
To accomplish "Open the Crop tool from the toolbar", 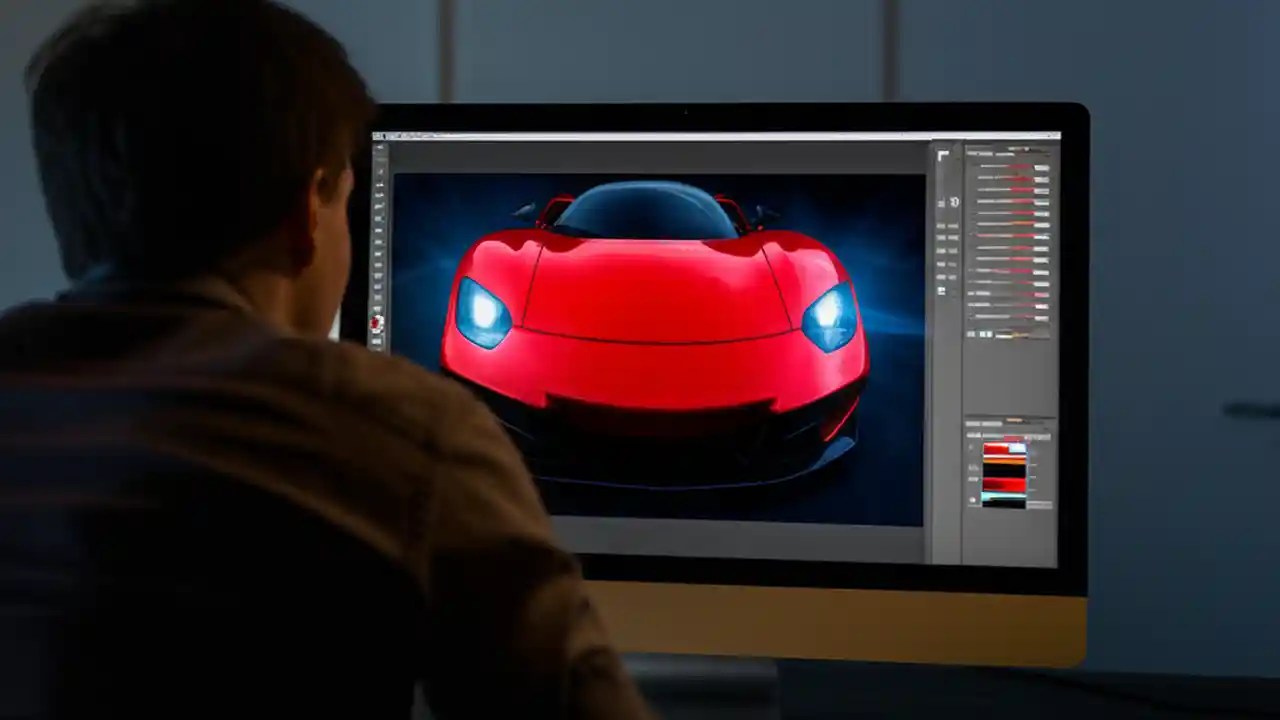I will (383, 215).
